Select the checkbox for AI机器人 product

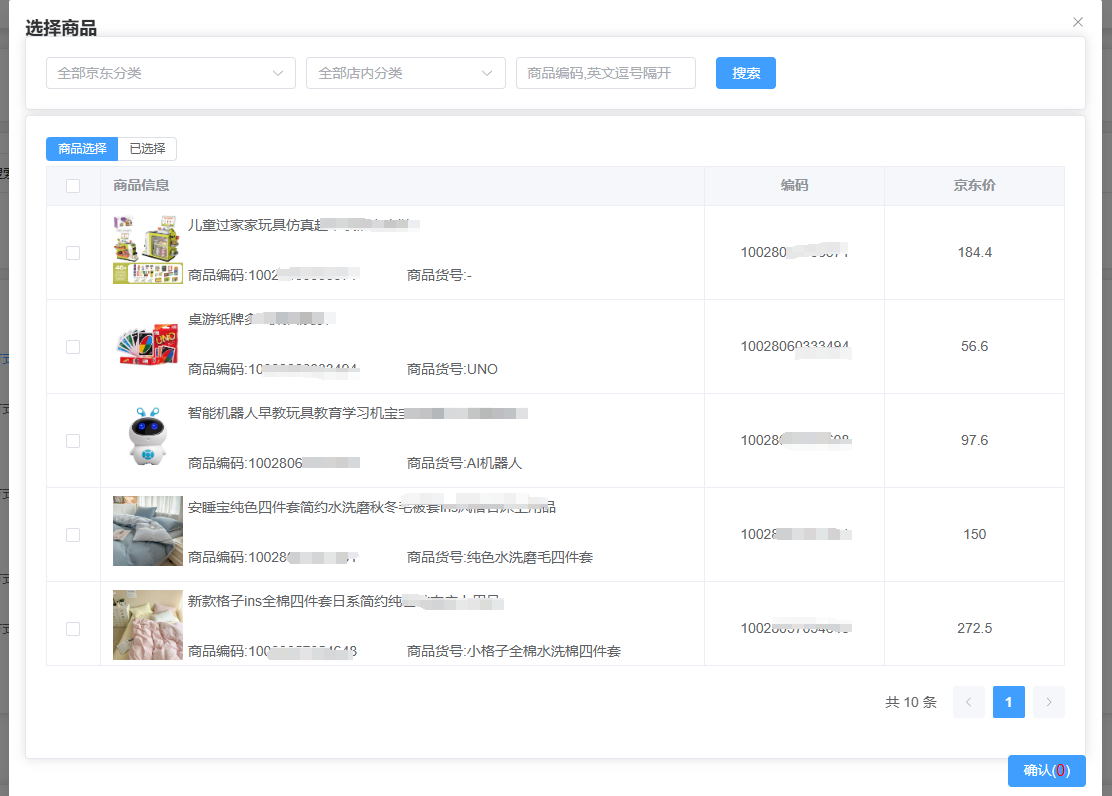(73, 441)
